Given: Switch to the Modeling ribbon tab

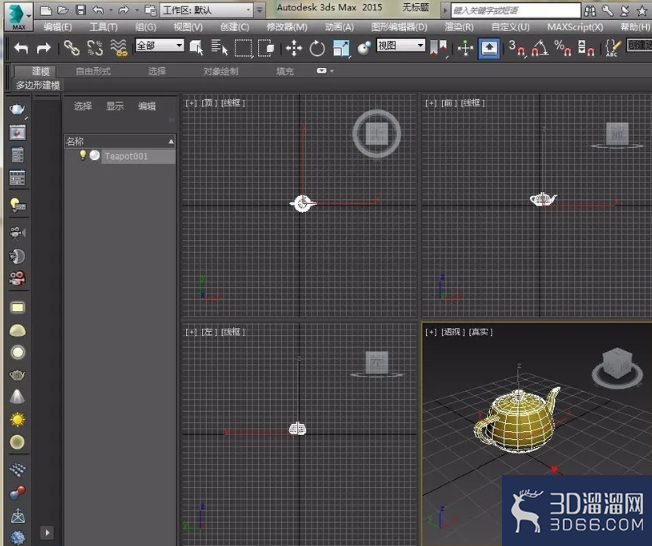Looking at the screenshot, I should click(41, 71).
